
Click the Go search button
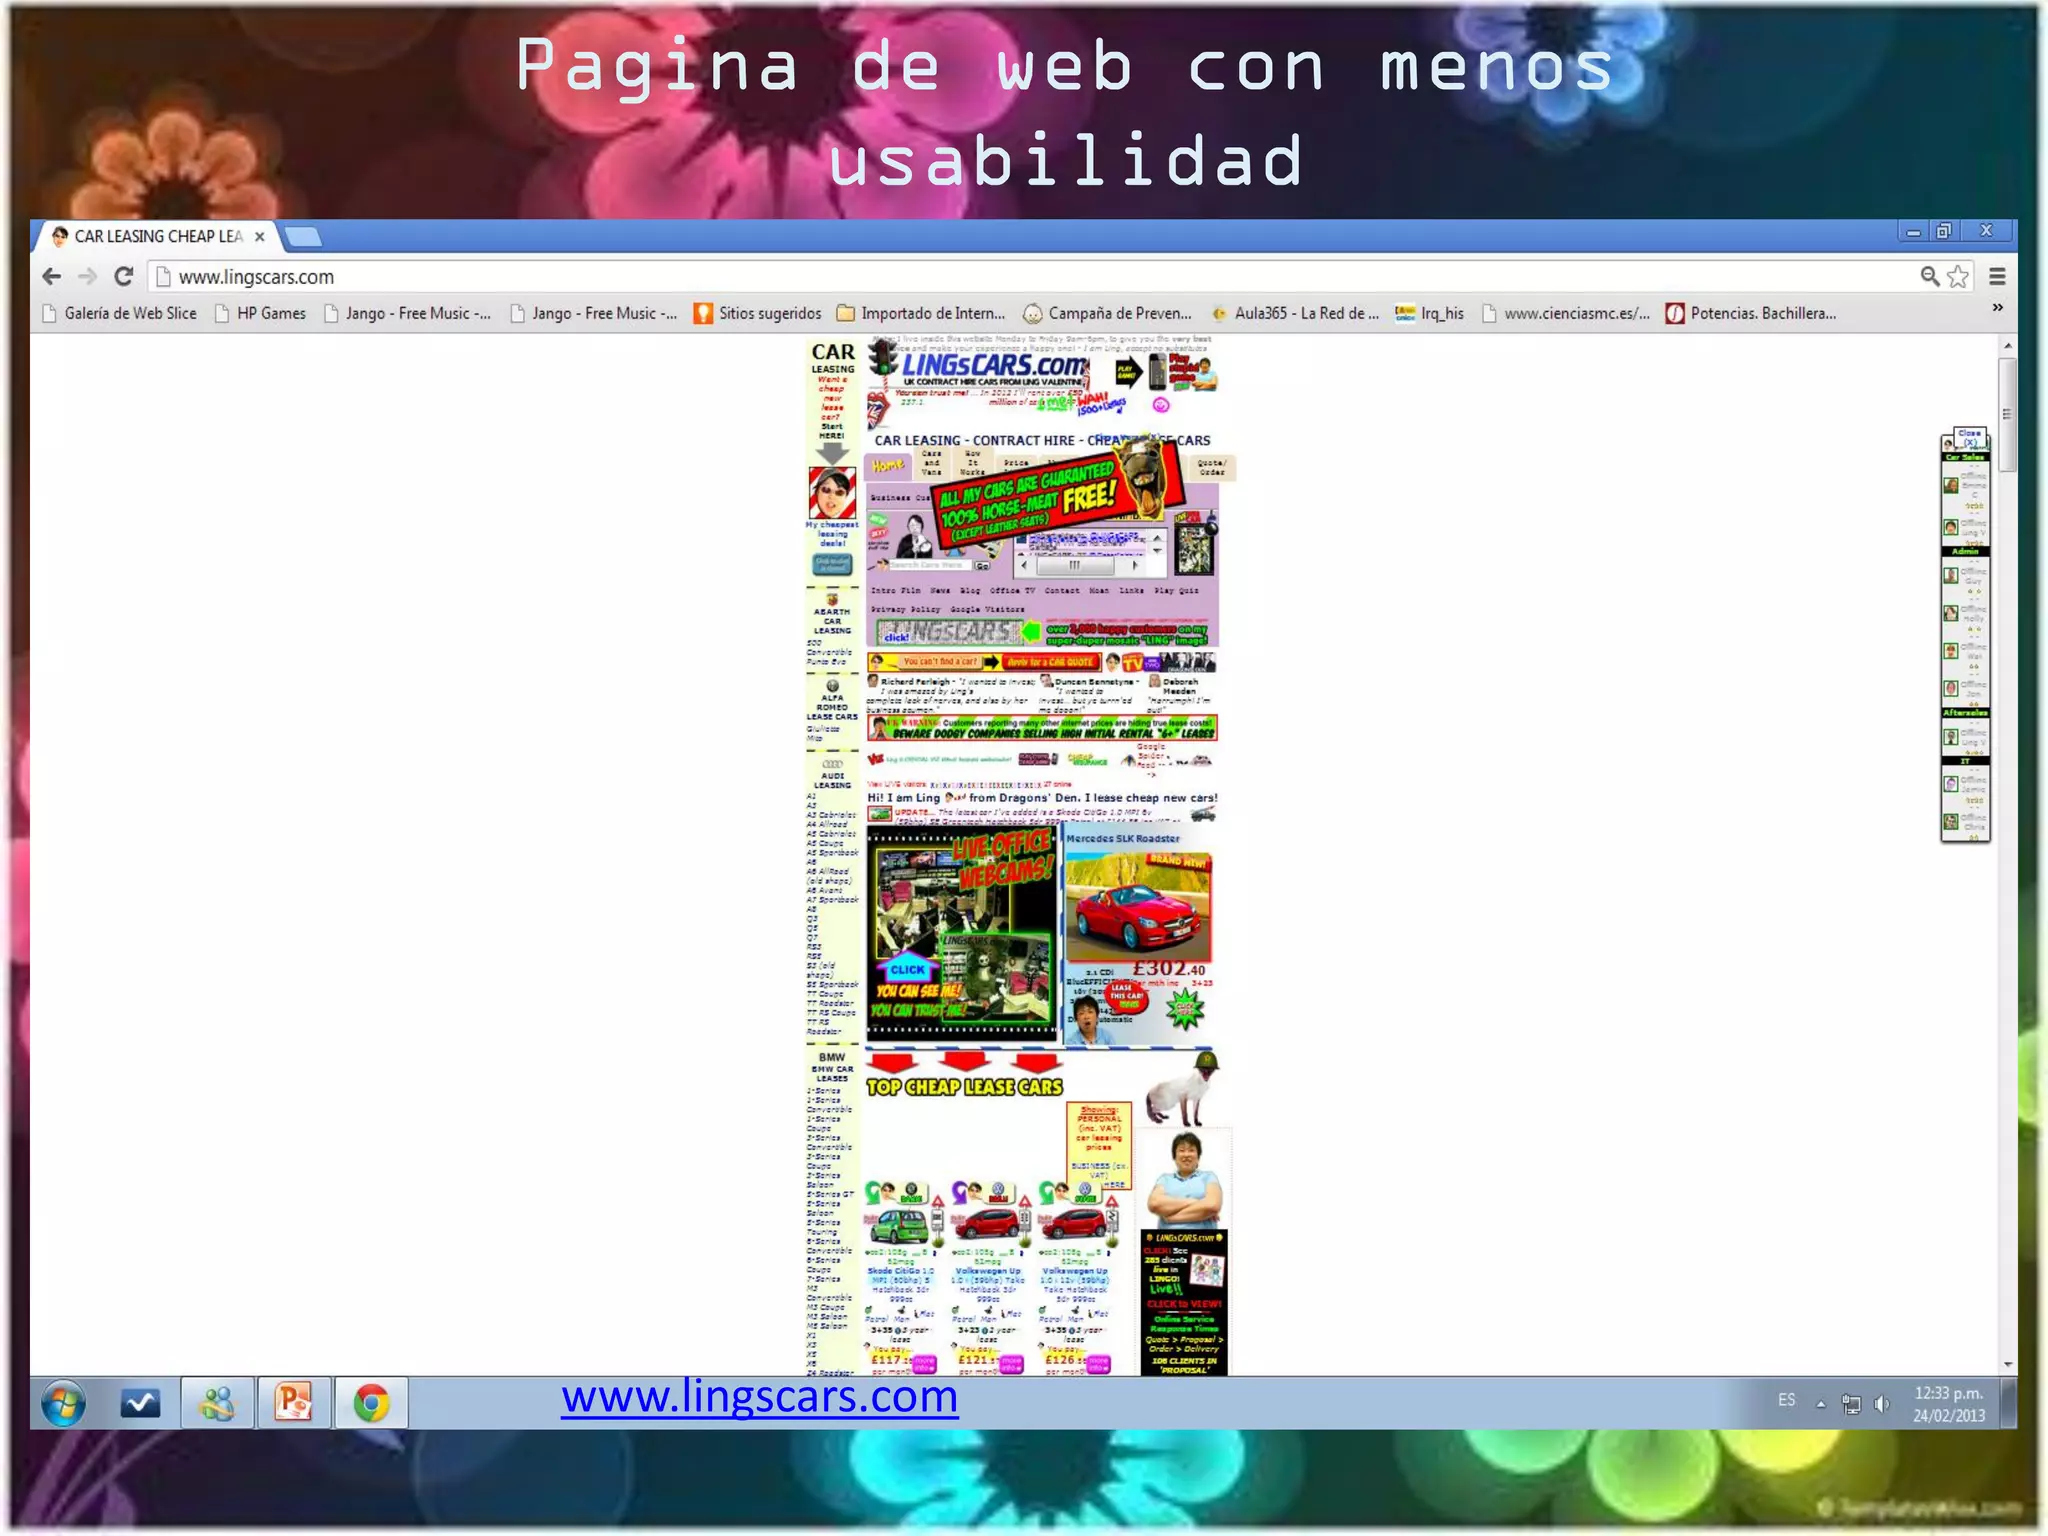[x=982, y=565]
